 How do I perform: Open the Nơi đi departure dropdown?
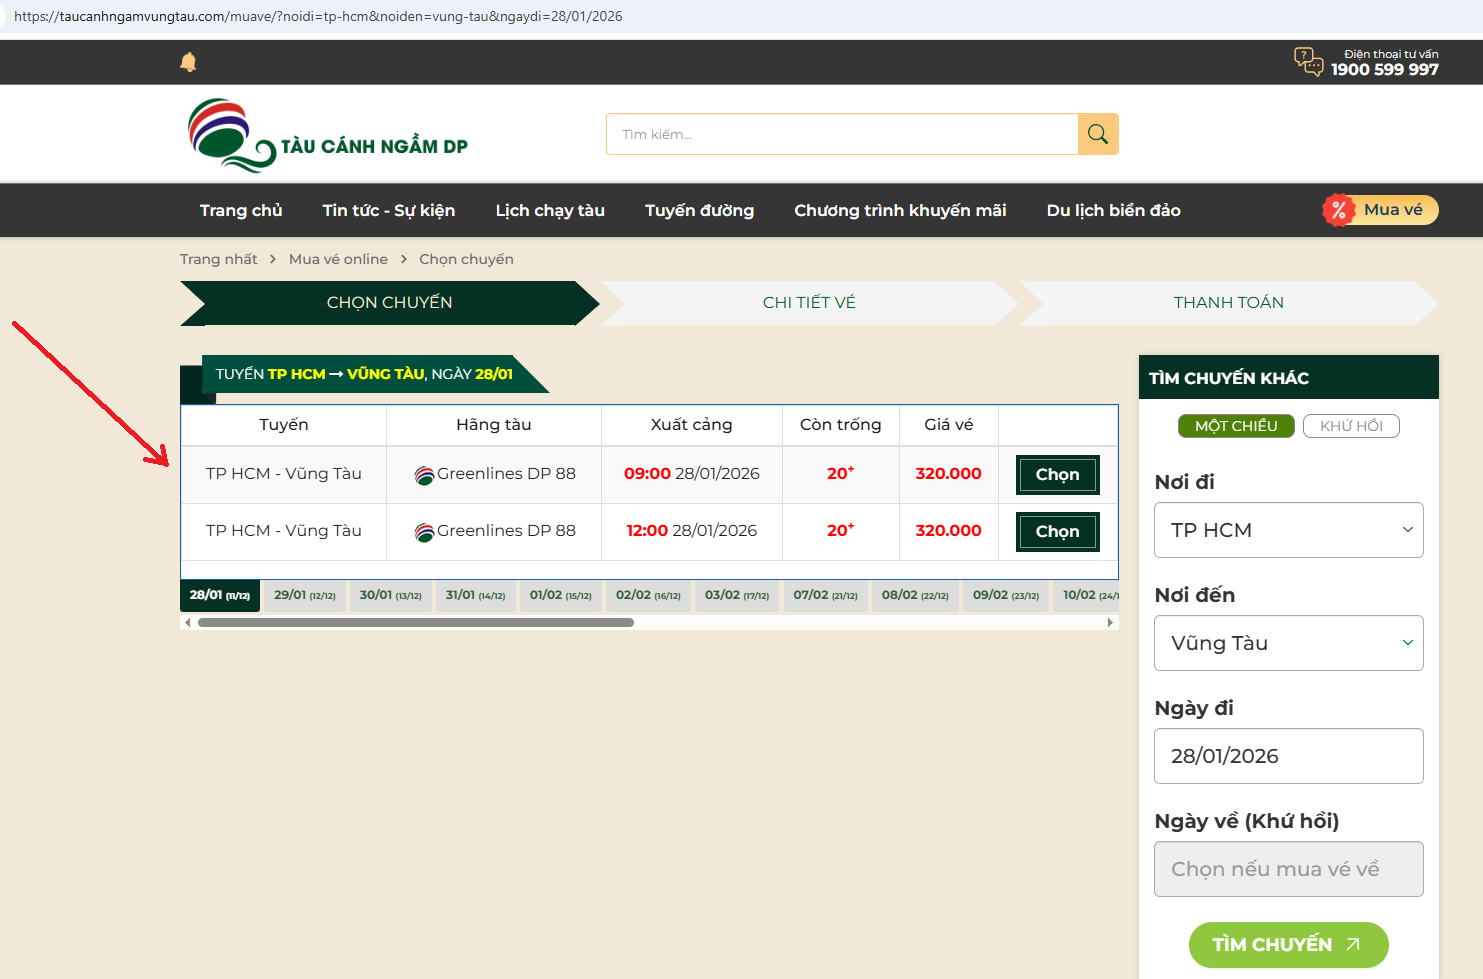pos(1288,530)
